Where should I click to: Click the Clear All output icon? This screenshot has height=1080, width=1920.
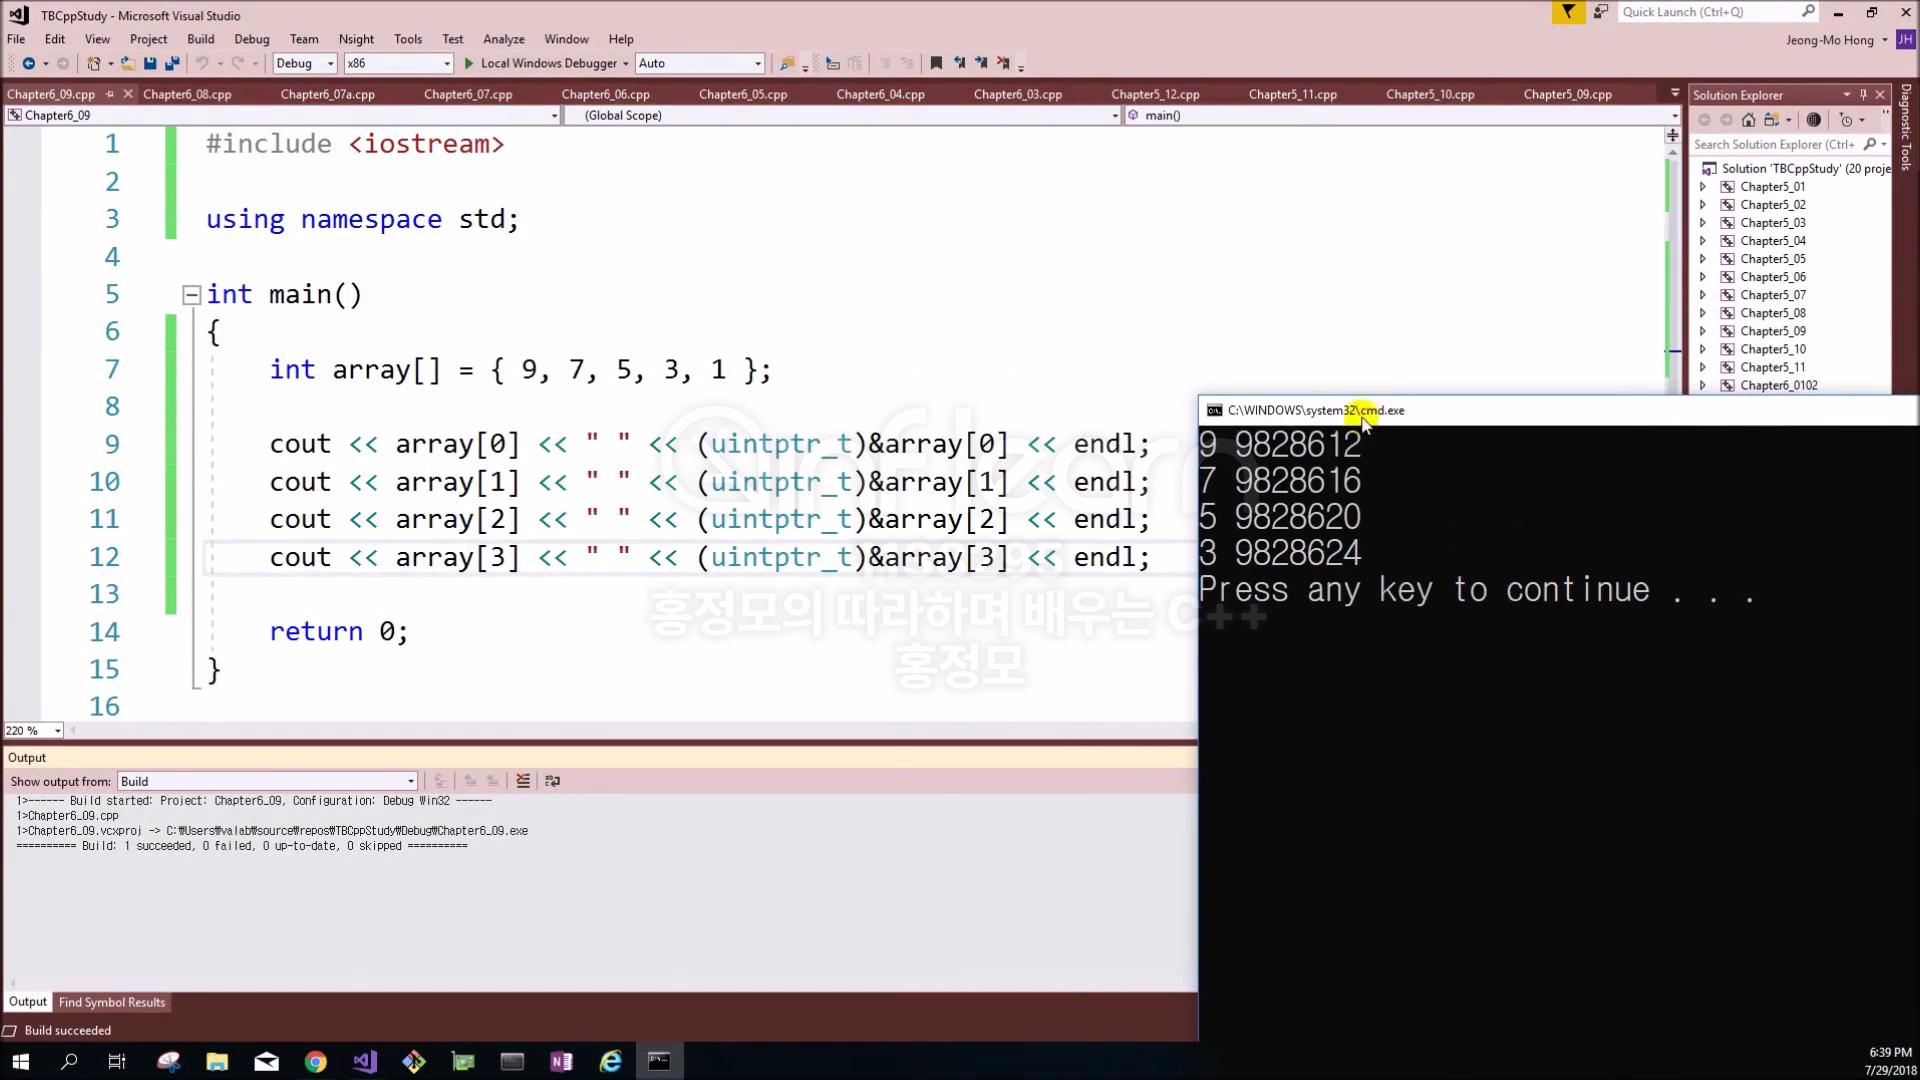(x=523, y=781)
